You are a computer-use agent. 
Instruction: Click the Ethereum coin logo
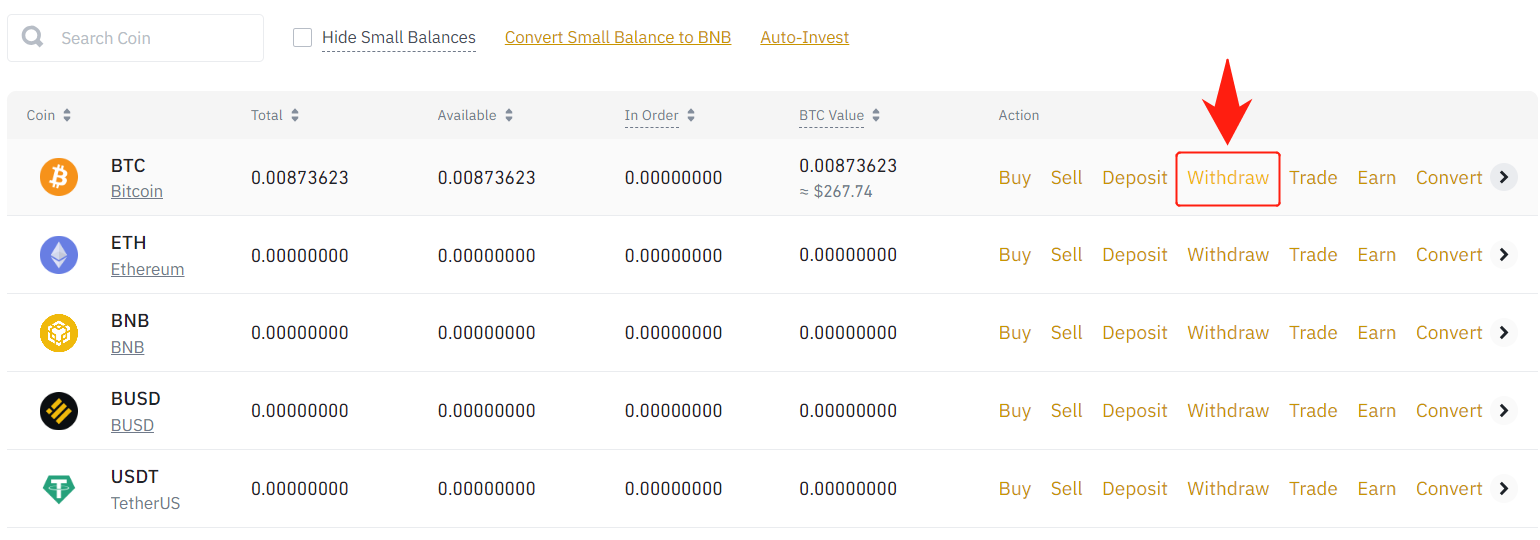pos(59,255)
